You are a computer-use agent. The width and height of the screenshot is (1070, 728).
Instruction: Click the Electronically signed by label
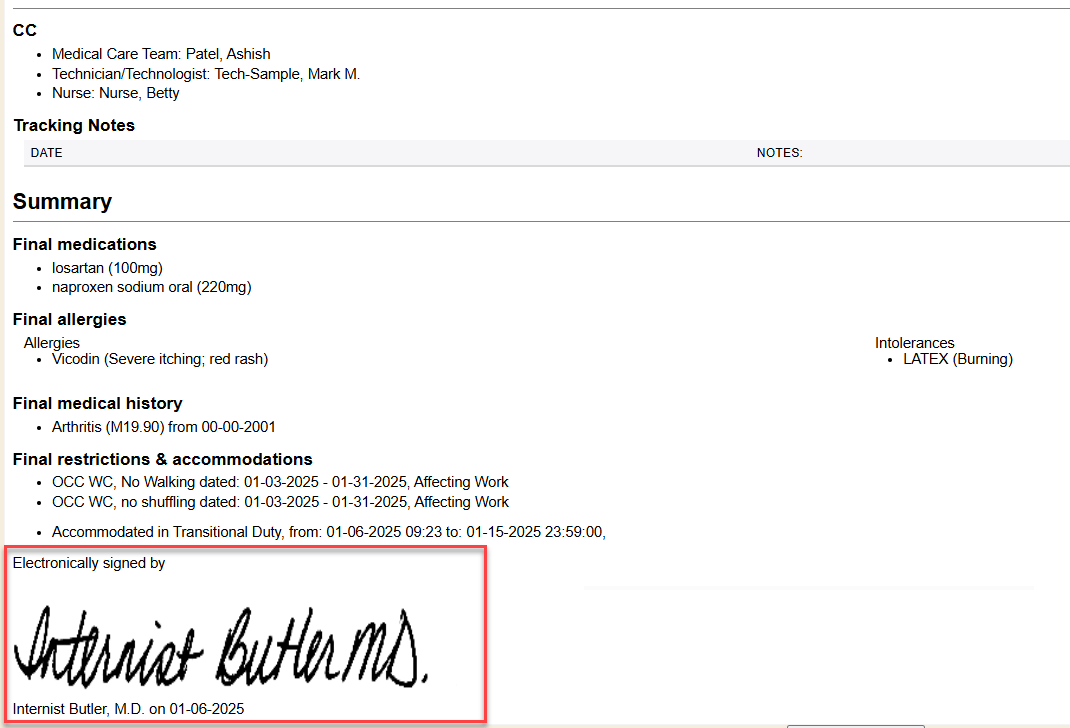(89, 563)
